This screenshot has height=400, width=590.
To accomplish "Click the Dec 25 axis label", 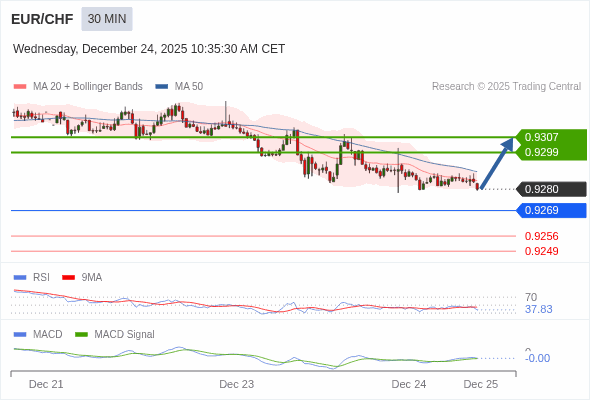I will click(481, 384).
